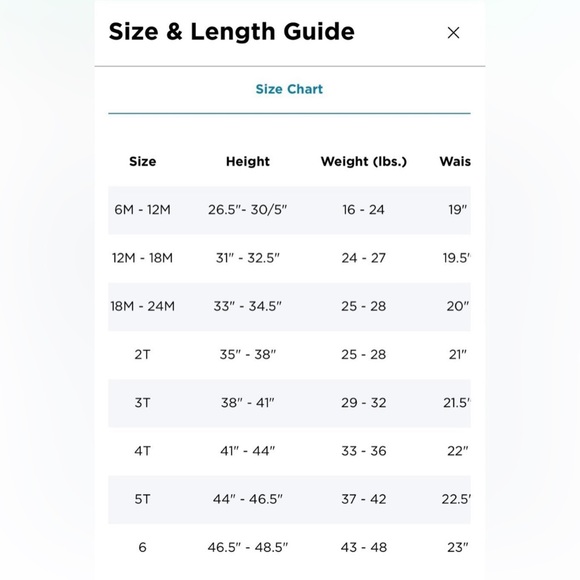Click the 46.5" - 48.5" height cell

[x=247, y=547]
